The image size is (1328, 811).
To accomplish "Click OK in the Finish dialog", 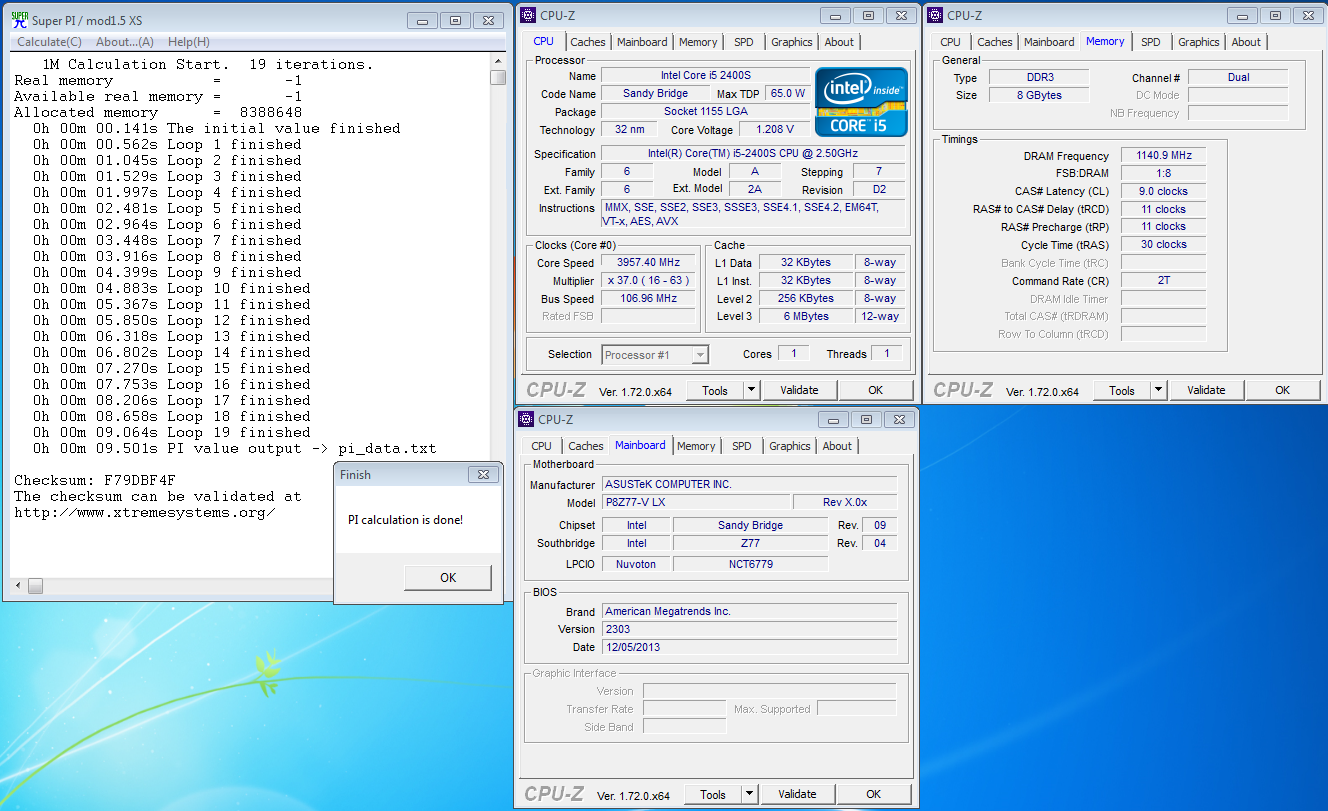I will coord(448,577).
